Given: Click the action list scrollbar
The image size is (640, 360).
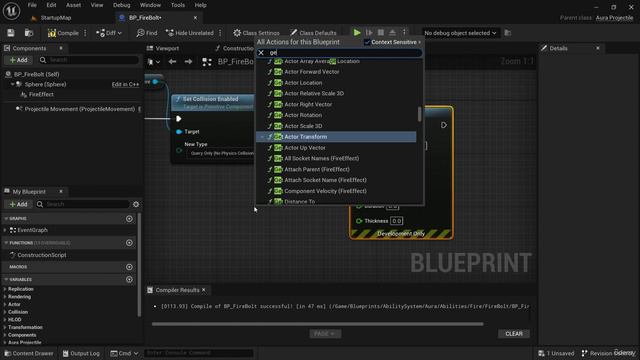Looking at the screenshot, I should [419, 114].
